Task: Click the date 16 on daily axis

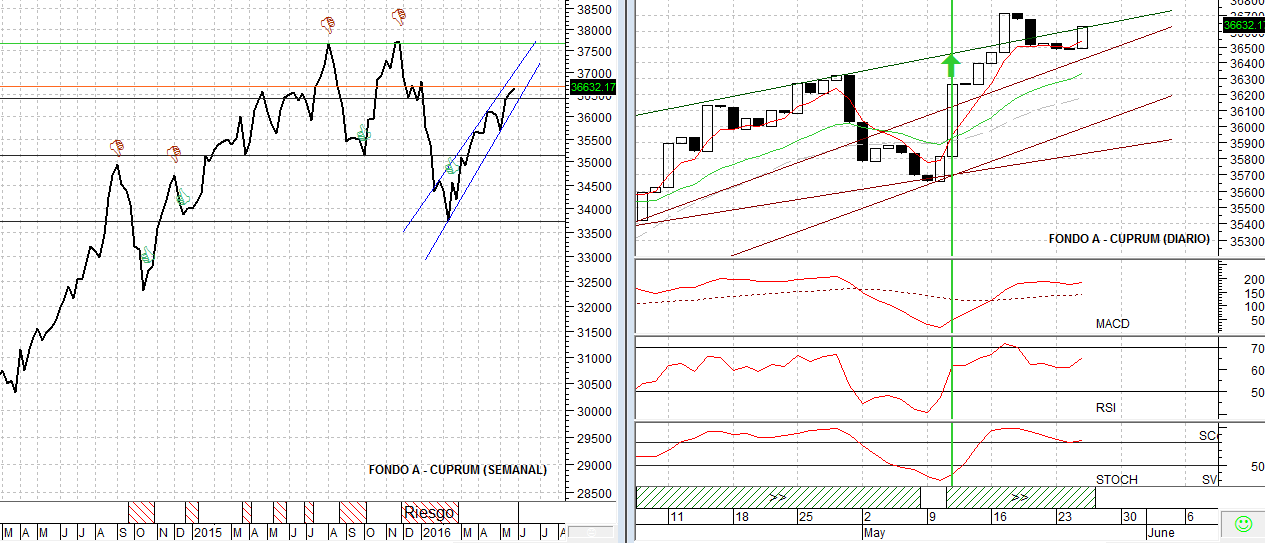Action: click(x=999, y=517)
